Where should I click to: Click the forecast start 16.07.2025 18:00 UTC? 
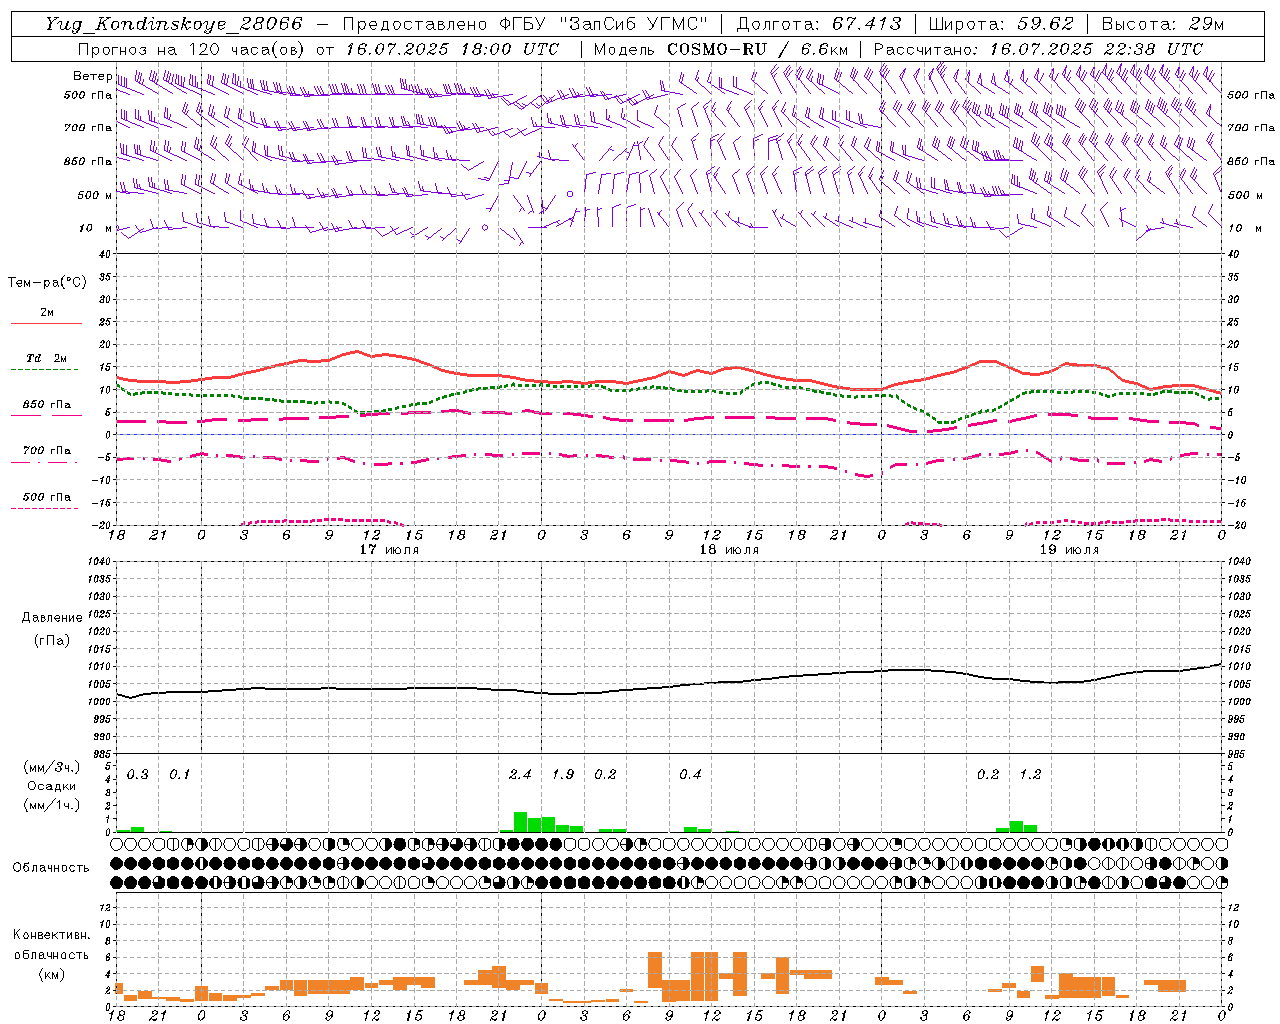[x=452, y=49]
